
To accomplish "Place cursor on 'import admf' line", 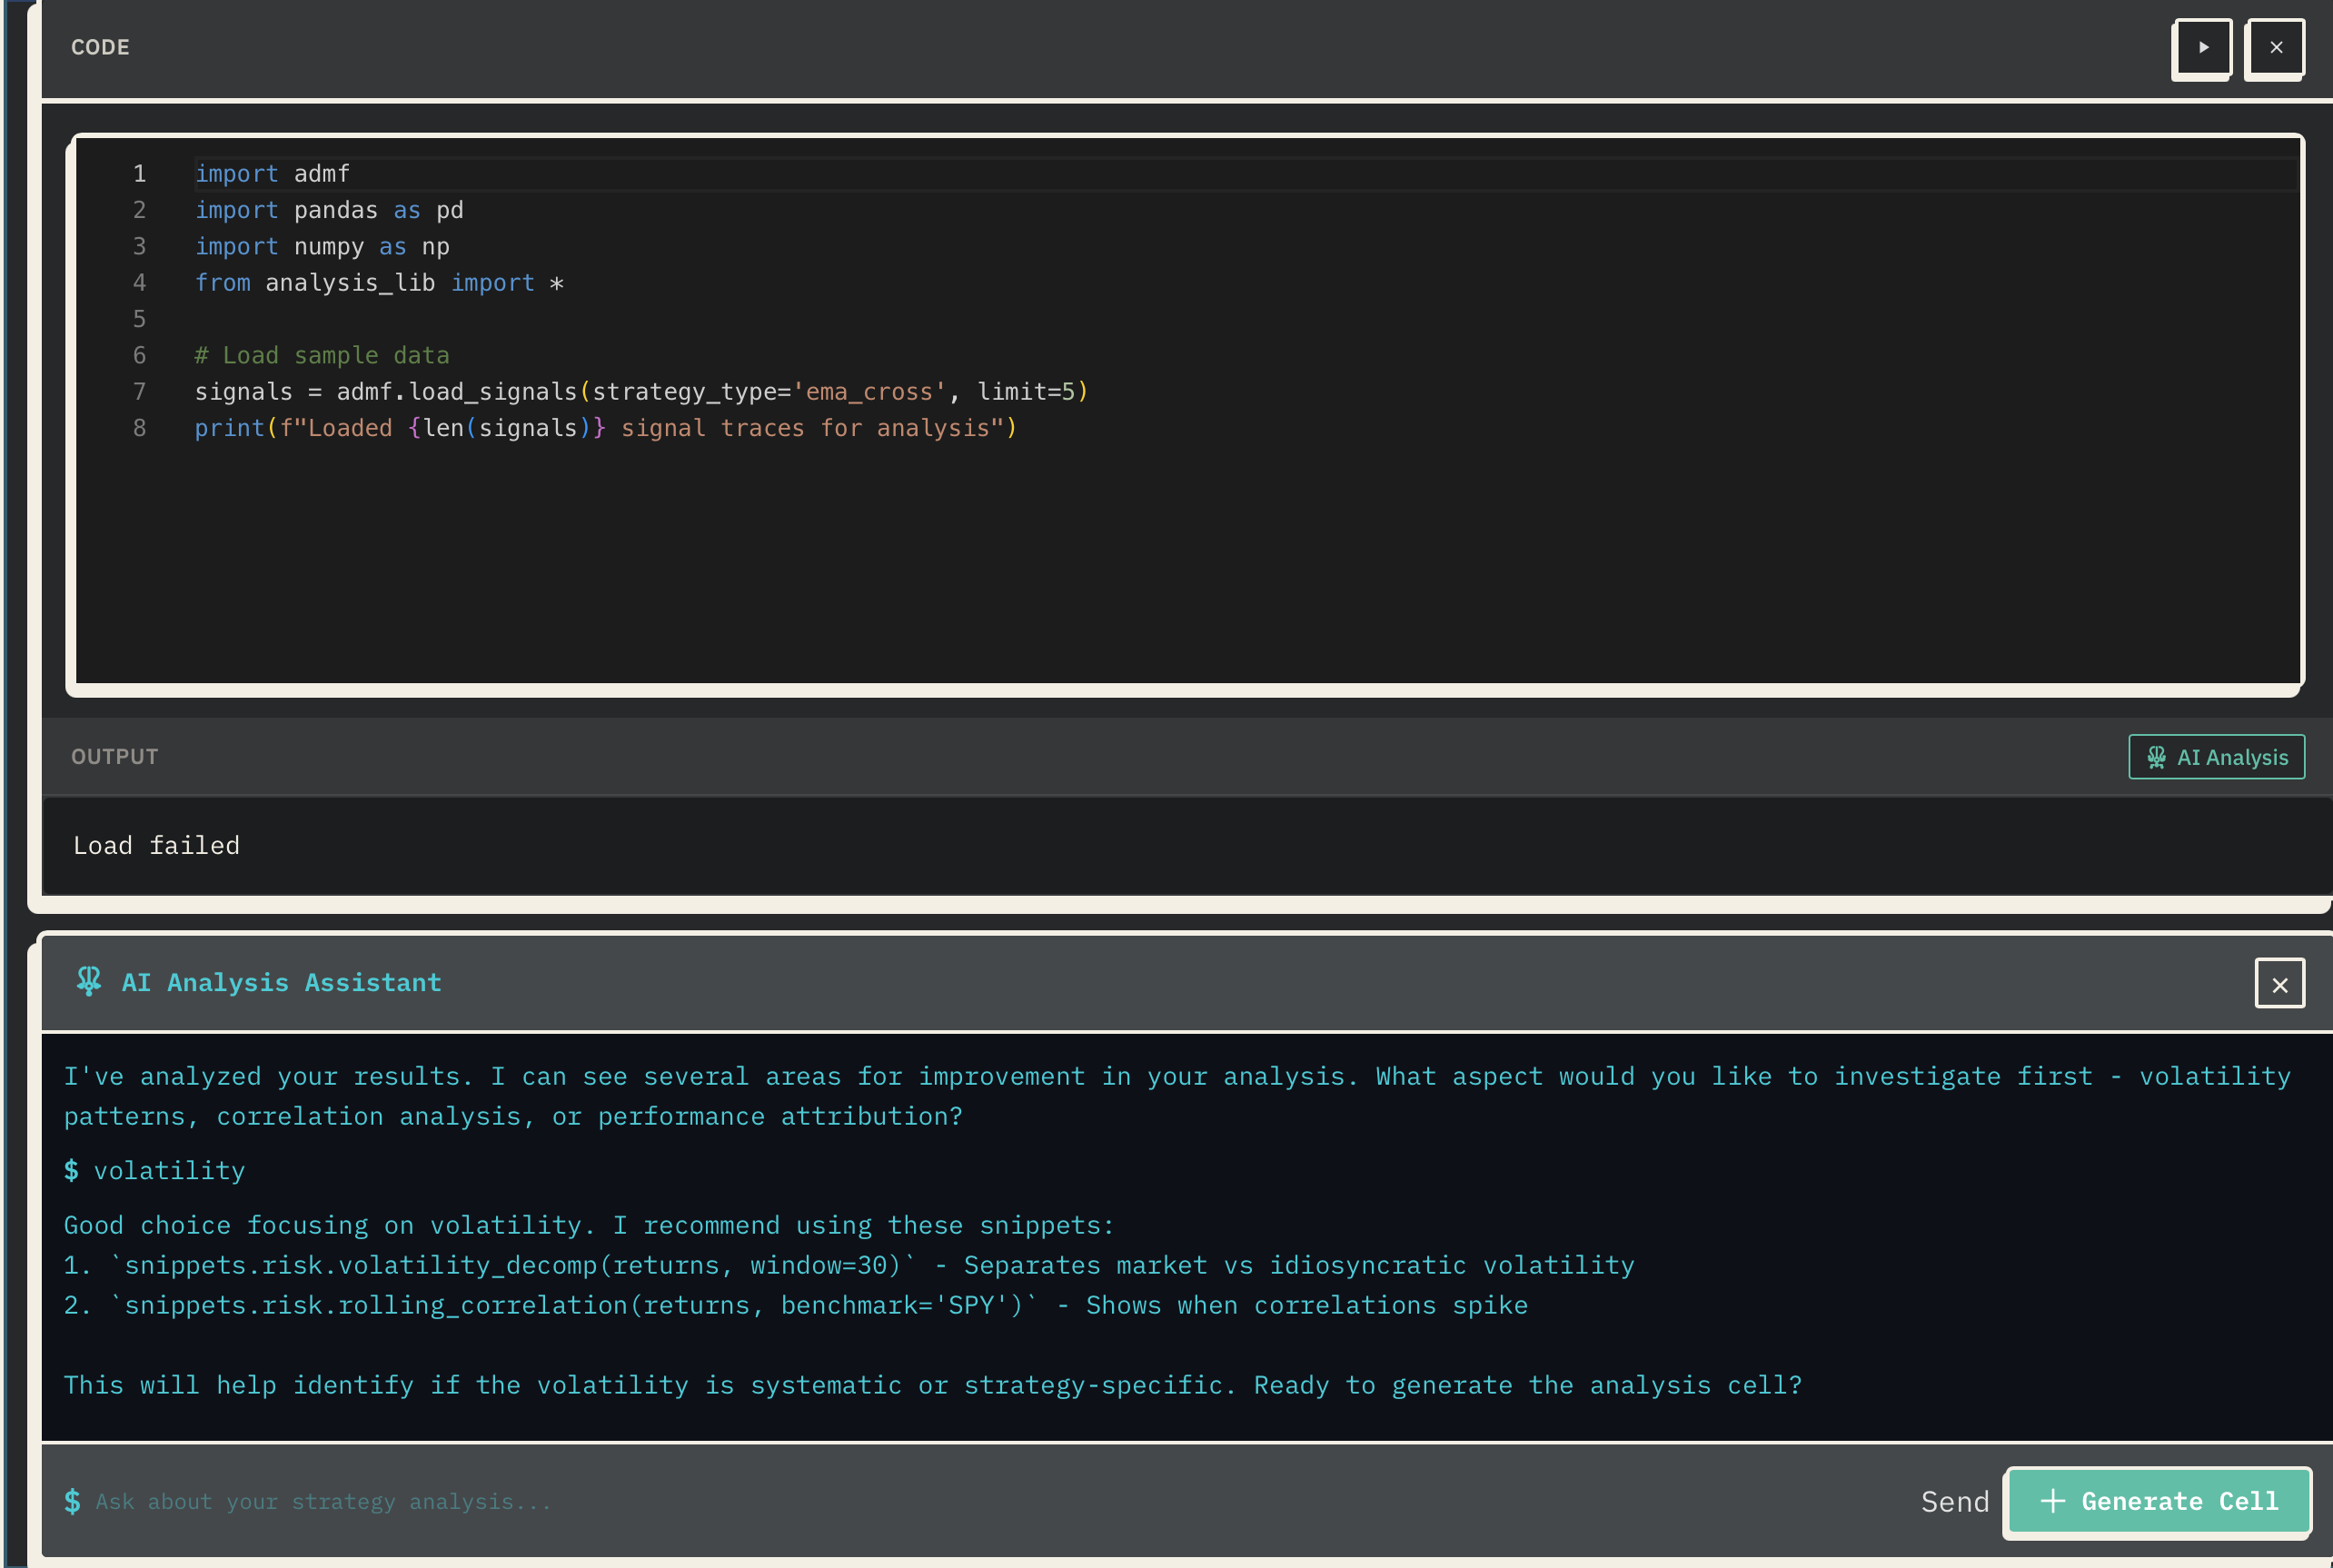I will pyautogui.click(x=272, y=174).
